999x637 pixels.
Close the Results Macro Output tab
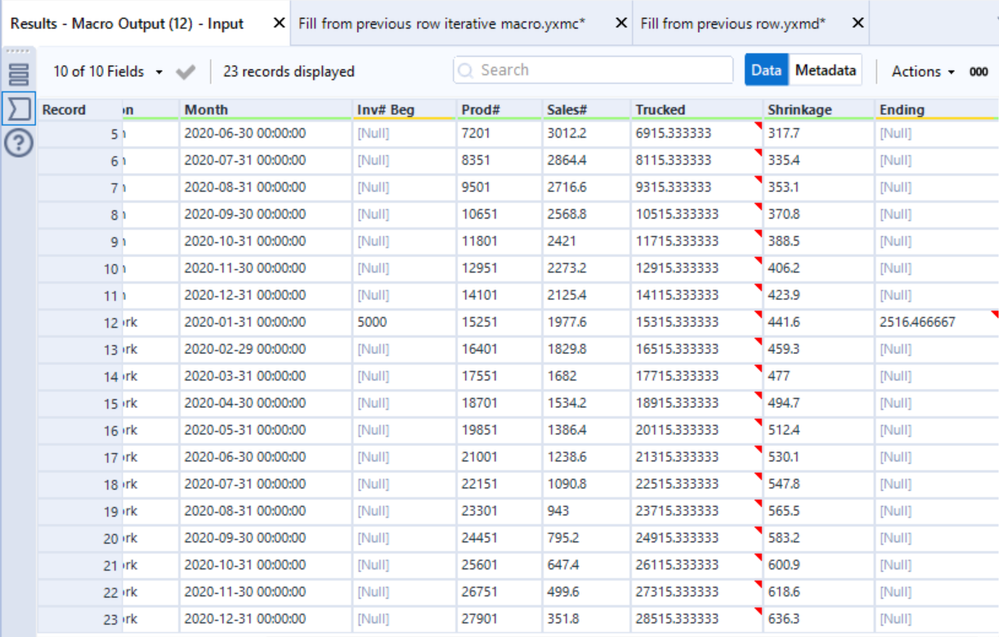[278, 23]
